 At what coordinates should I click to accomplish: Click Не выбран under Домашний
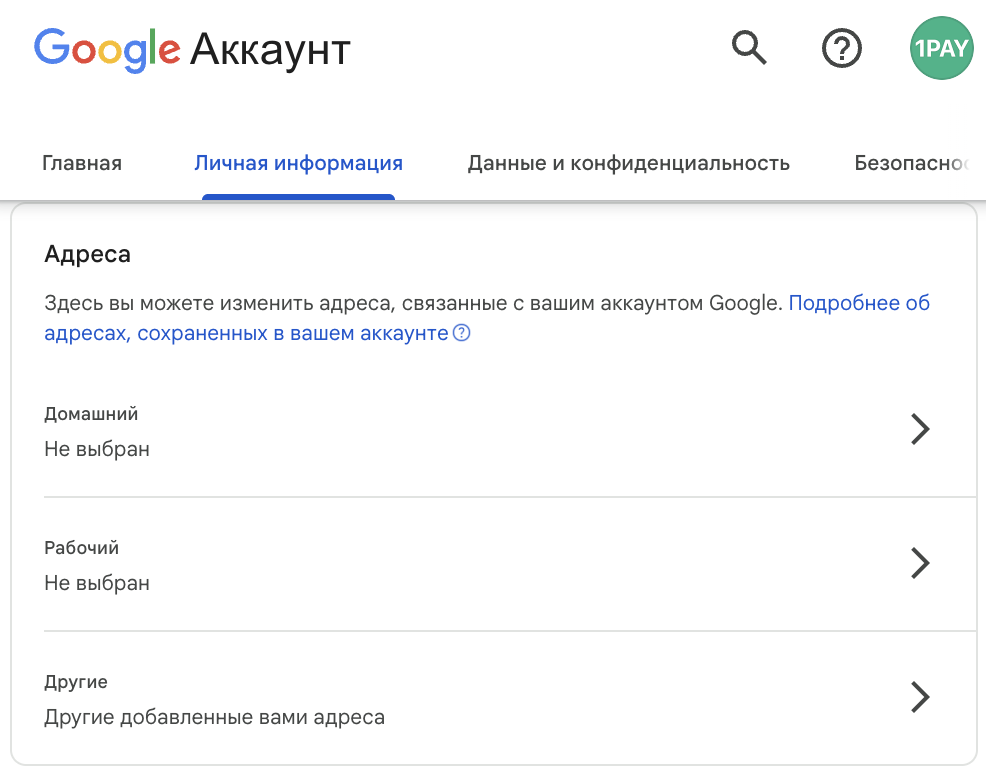(x=97, y=449)
